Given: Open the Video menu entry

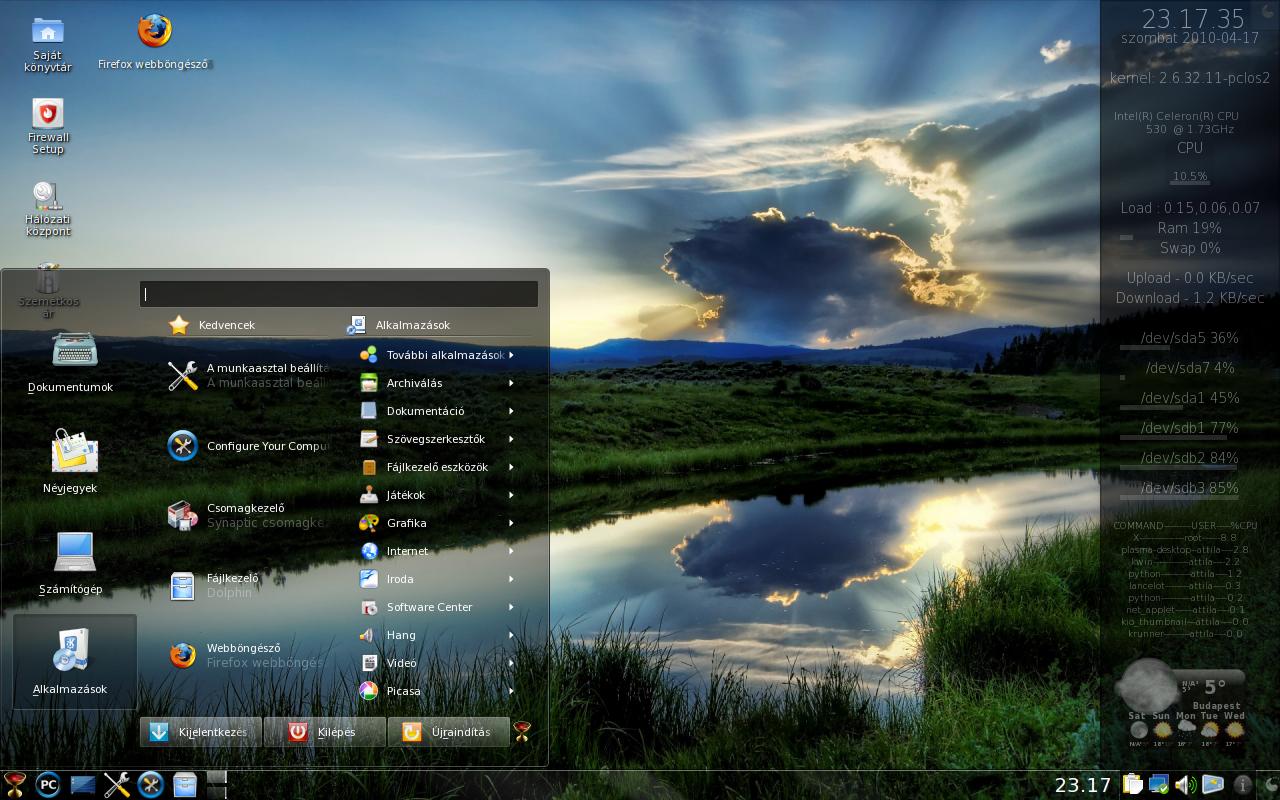Looking at the screenshot, I should (438, 663).
